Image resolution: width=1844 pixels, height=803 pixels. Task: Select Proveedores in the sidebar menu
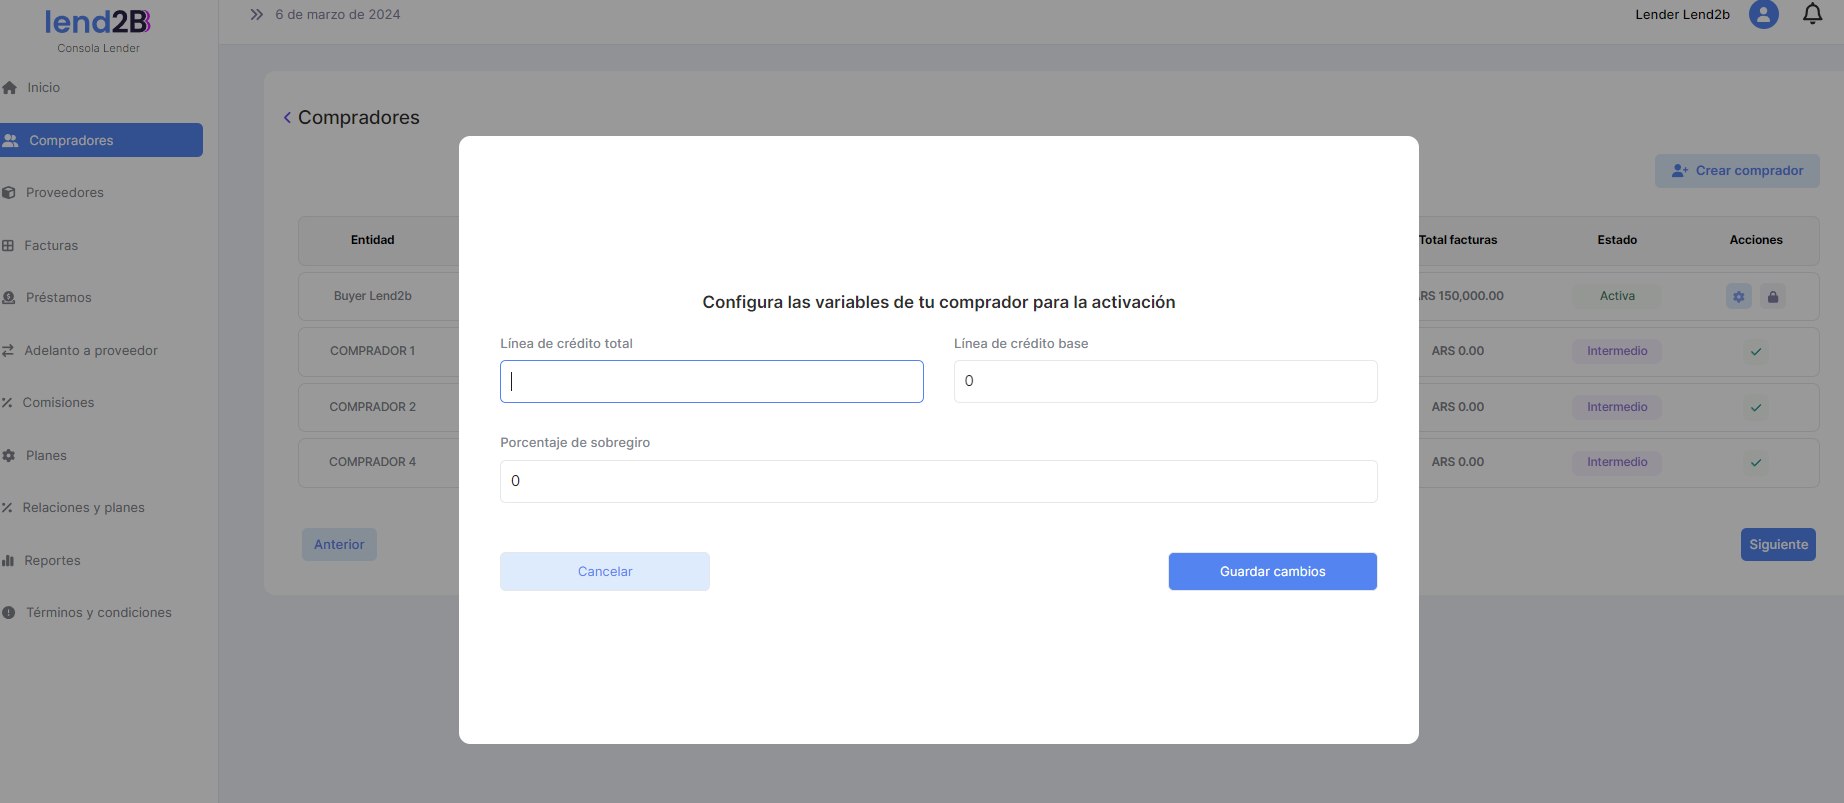point(64,193)
